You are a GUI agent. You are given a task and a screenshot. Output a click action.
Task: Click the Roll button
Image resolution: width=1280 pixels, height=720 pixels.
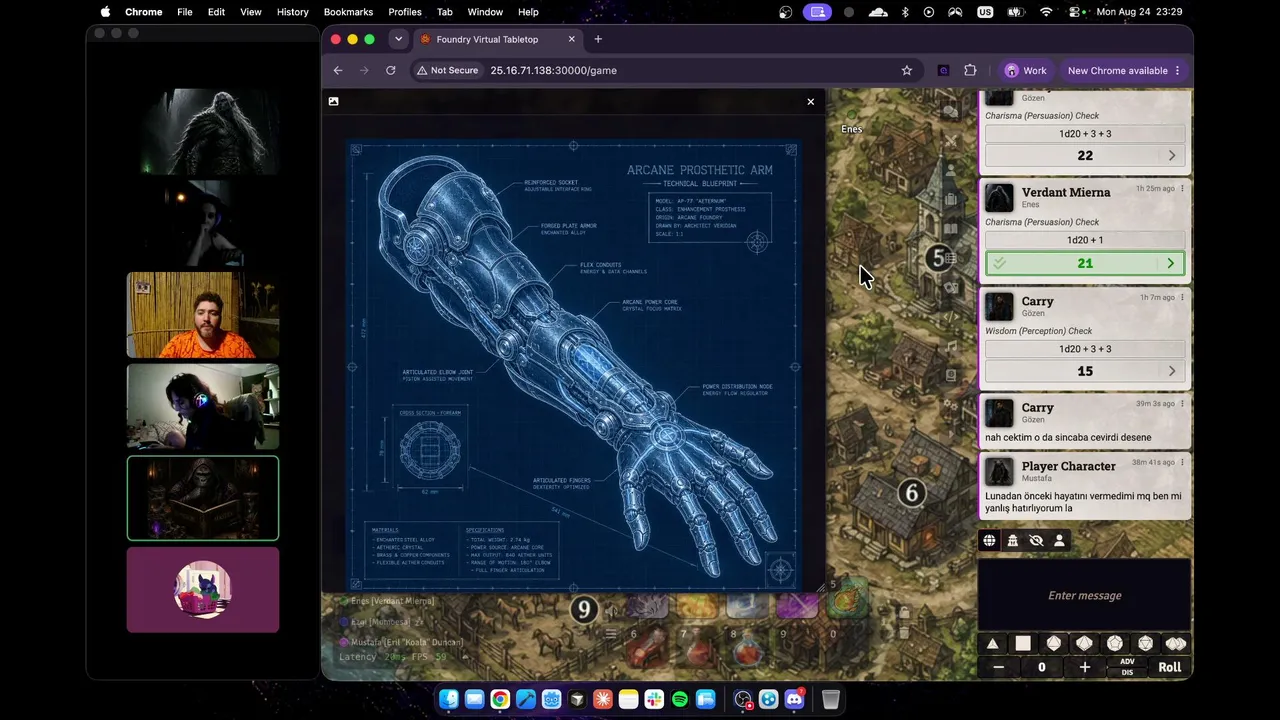point(1169,667)
